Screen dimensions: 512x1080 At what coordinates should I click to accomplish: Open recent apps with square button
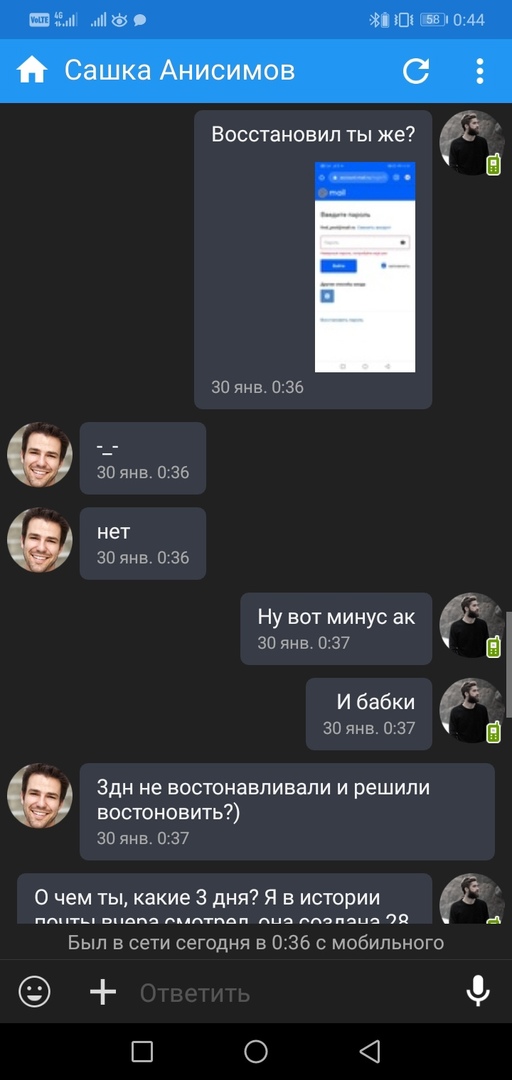(x=142, y=1051)
